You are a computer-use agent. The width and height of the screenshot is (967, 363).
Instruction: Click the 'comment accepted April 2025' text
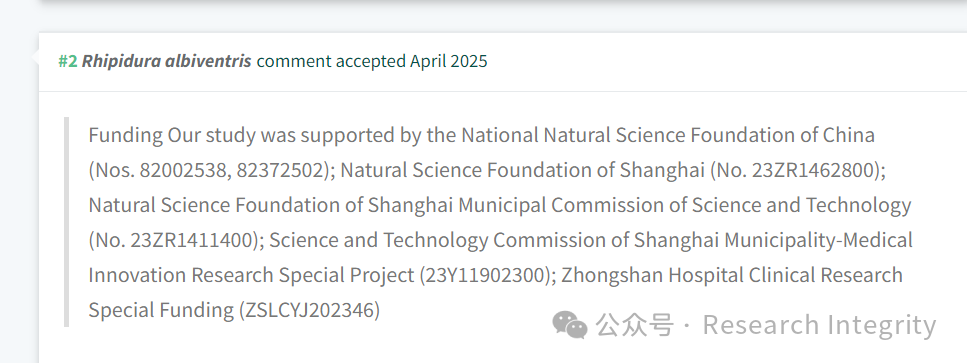(372, 61)
